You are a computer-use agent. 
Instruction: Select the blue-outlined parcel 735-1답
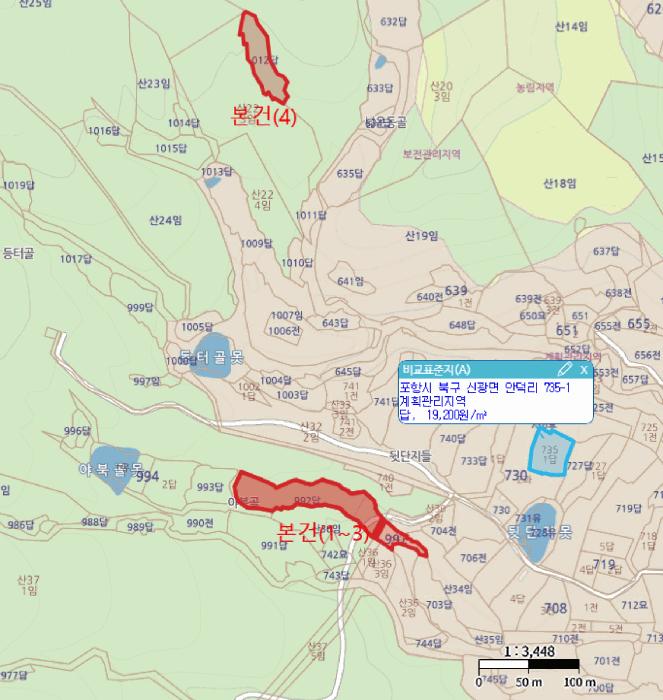(550, 453)
